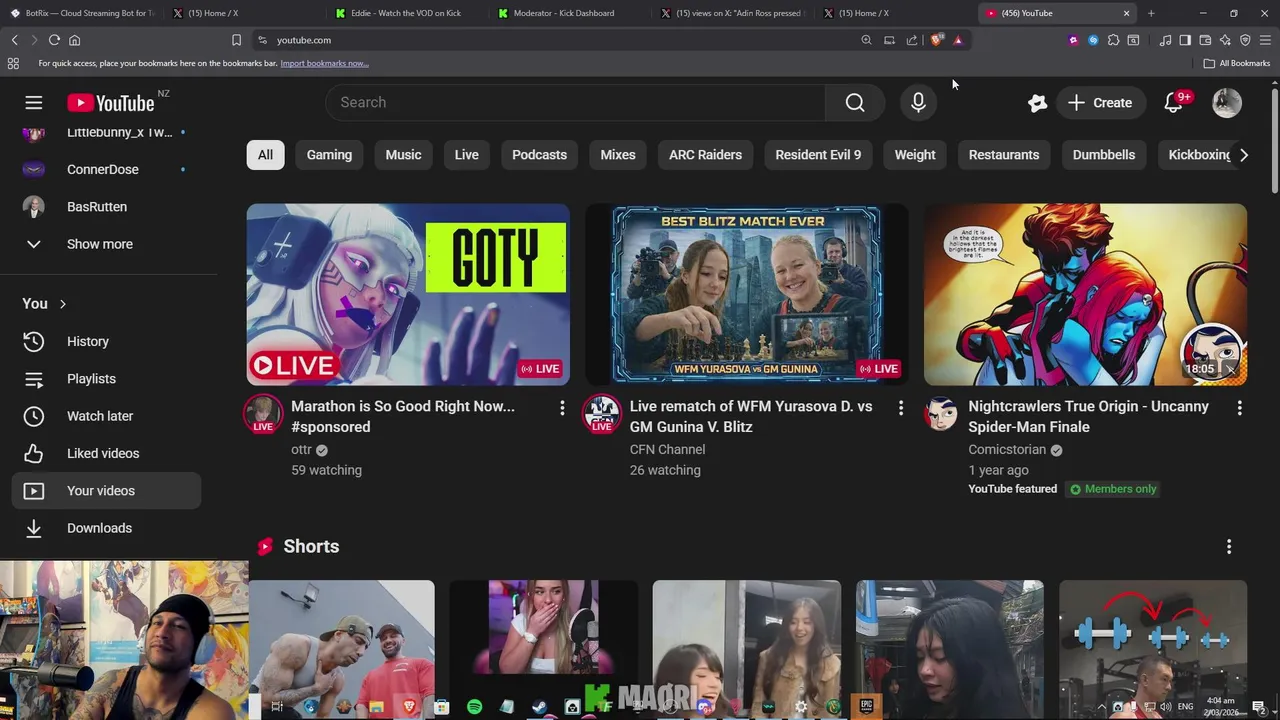Open the Brave wallet icon
Screen dimensions: 1280x720
click(x=1205, y=40)
